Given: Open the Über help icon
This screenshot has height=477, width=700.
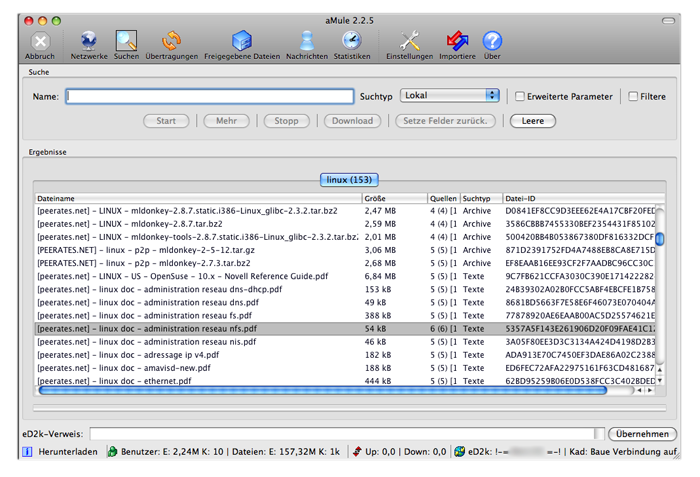Looking at the screenshot, I should tap(492, 41).
